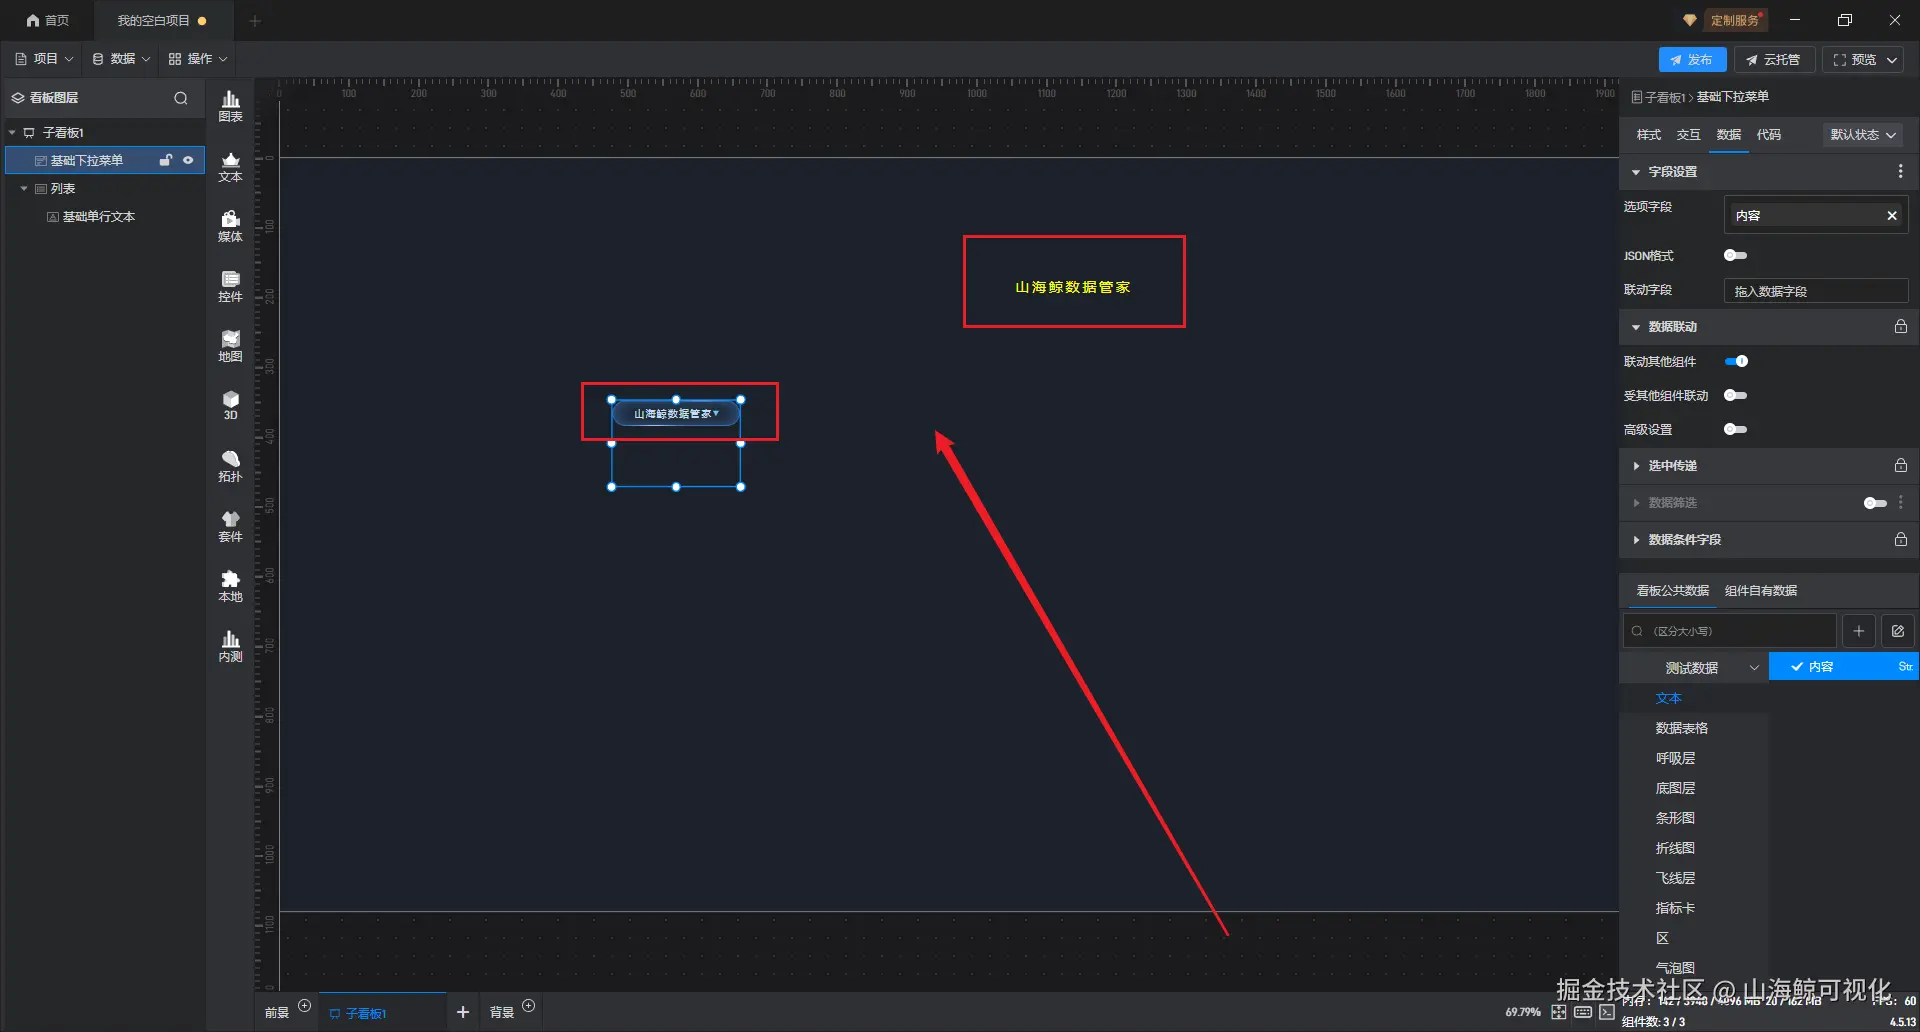Switch to 看板公共数据 tab

pos(1672,591)
